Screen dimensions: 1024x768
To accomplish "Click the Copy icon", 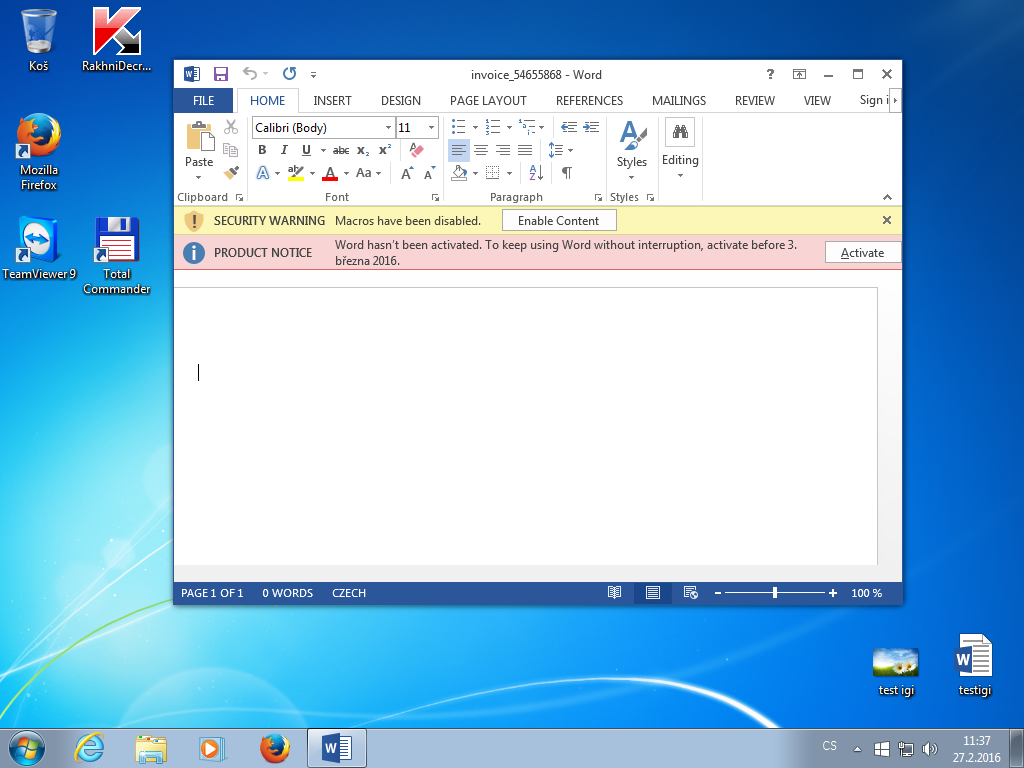I will 231,150.
